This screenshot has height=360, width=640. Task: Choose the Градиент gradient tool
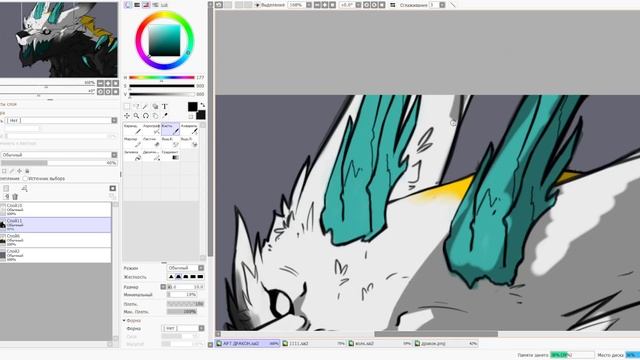pos(170,155)
